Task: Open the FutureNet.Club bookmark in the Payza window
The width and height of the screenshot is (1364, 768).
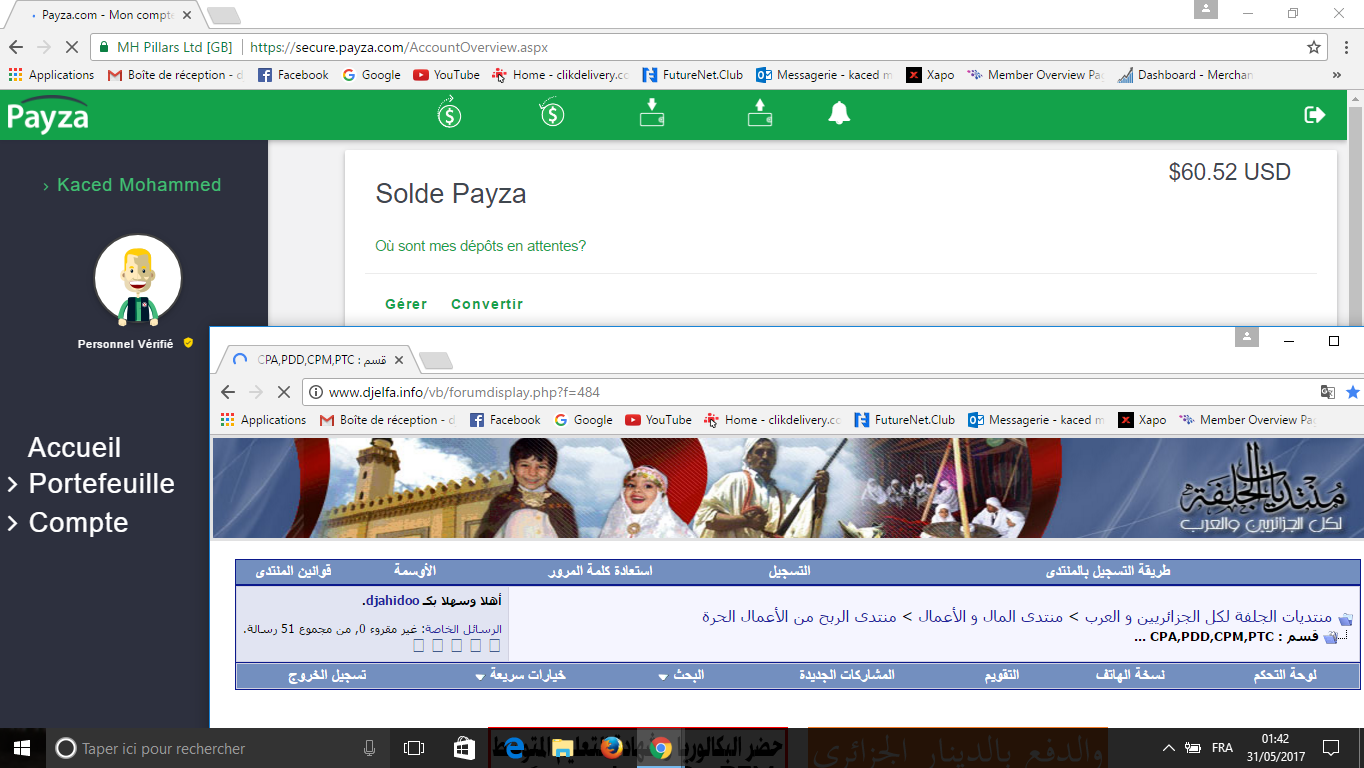Action: coord(693,75)
